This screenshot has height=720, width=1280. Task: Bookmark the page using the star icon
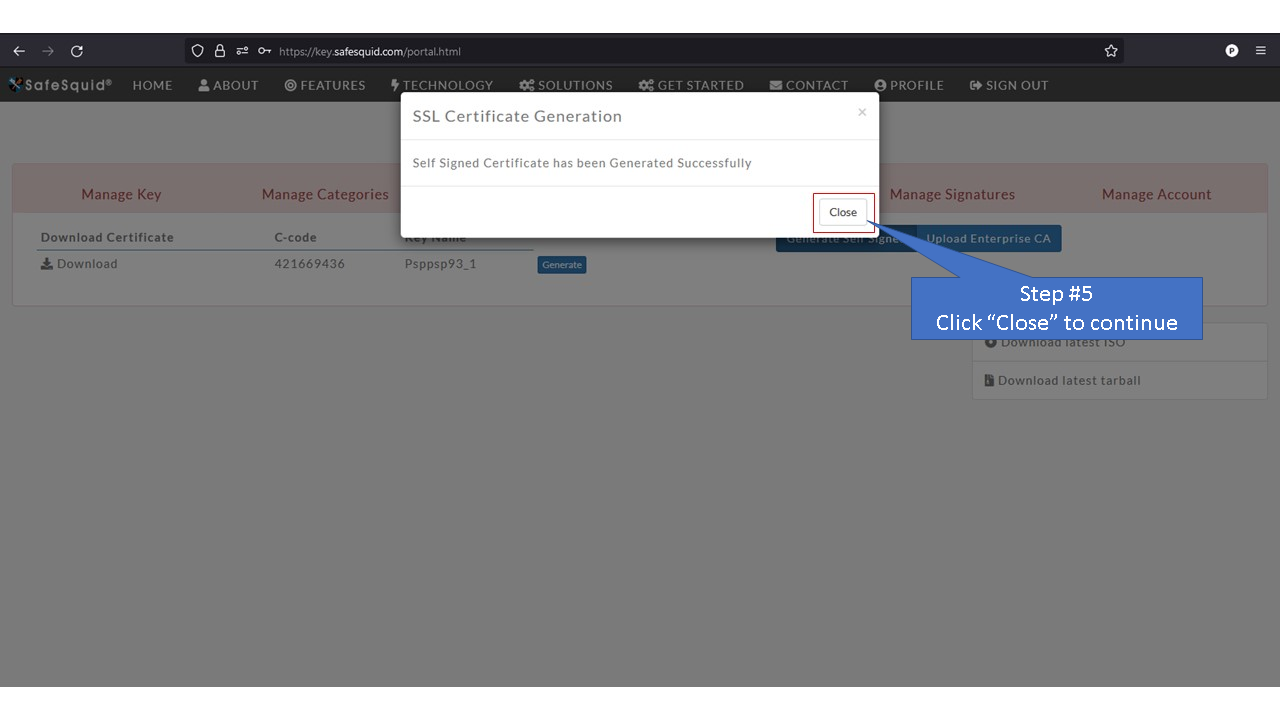1110,50
